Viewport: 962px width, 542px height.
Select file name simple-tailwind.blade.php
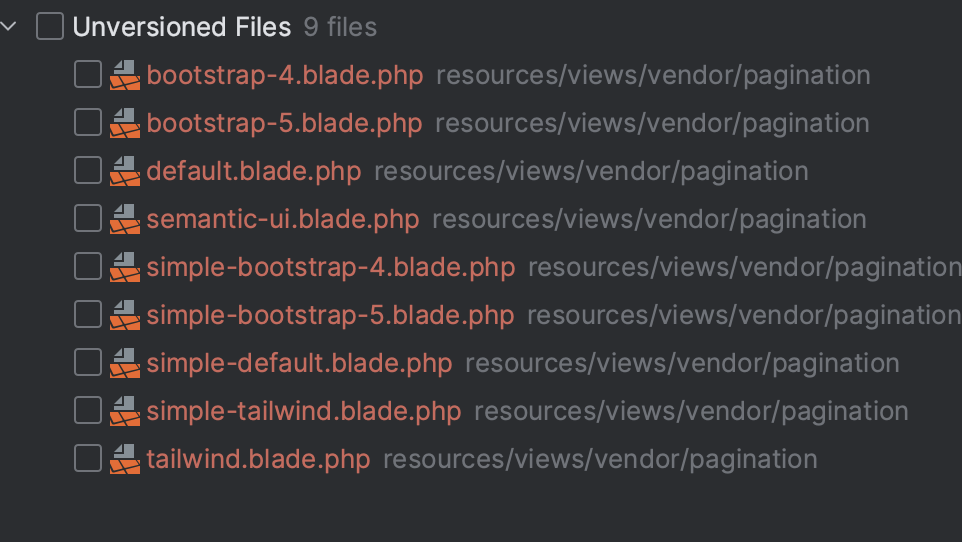coord(304,411)
